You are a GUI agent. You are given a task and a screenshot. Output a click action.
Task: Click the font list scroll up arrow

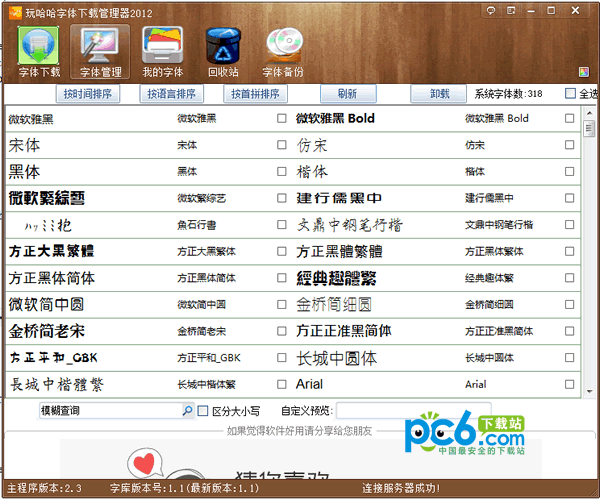click(589, 113)
